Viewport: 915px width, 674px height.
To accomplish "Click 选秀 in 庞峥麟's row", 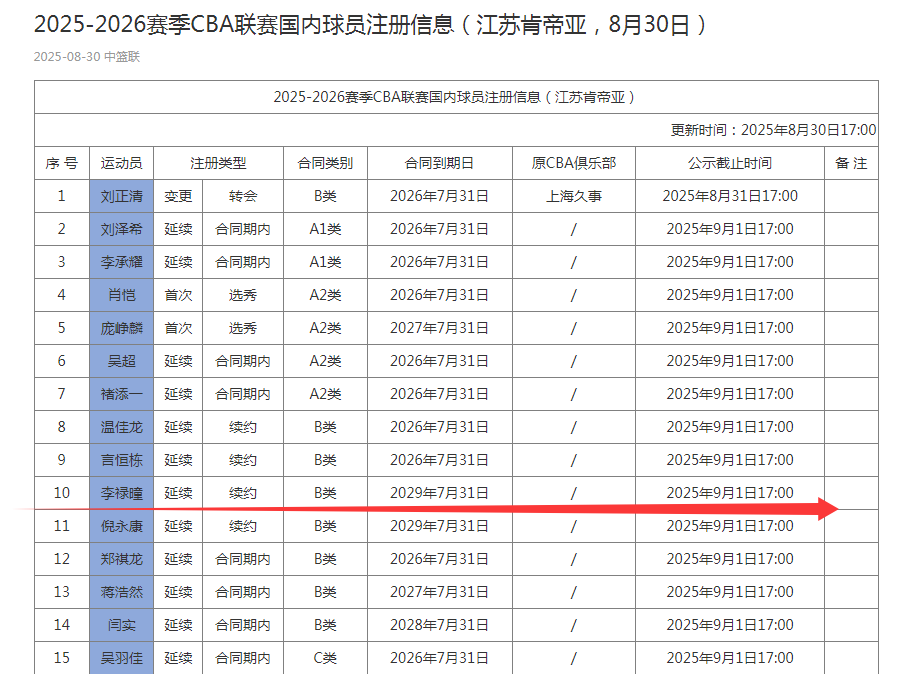I will [x=243, y=328].
